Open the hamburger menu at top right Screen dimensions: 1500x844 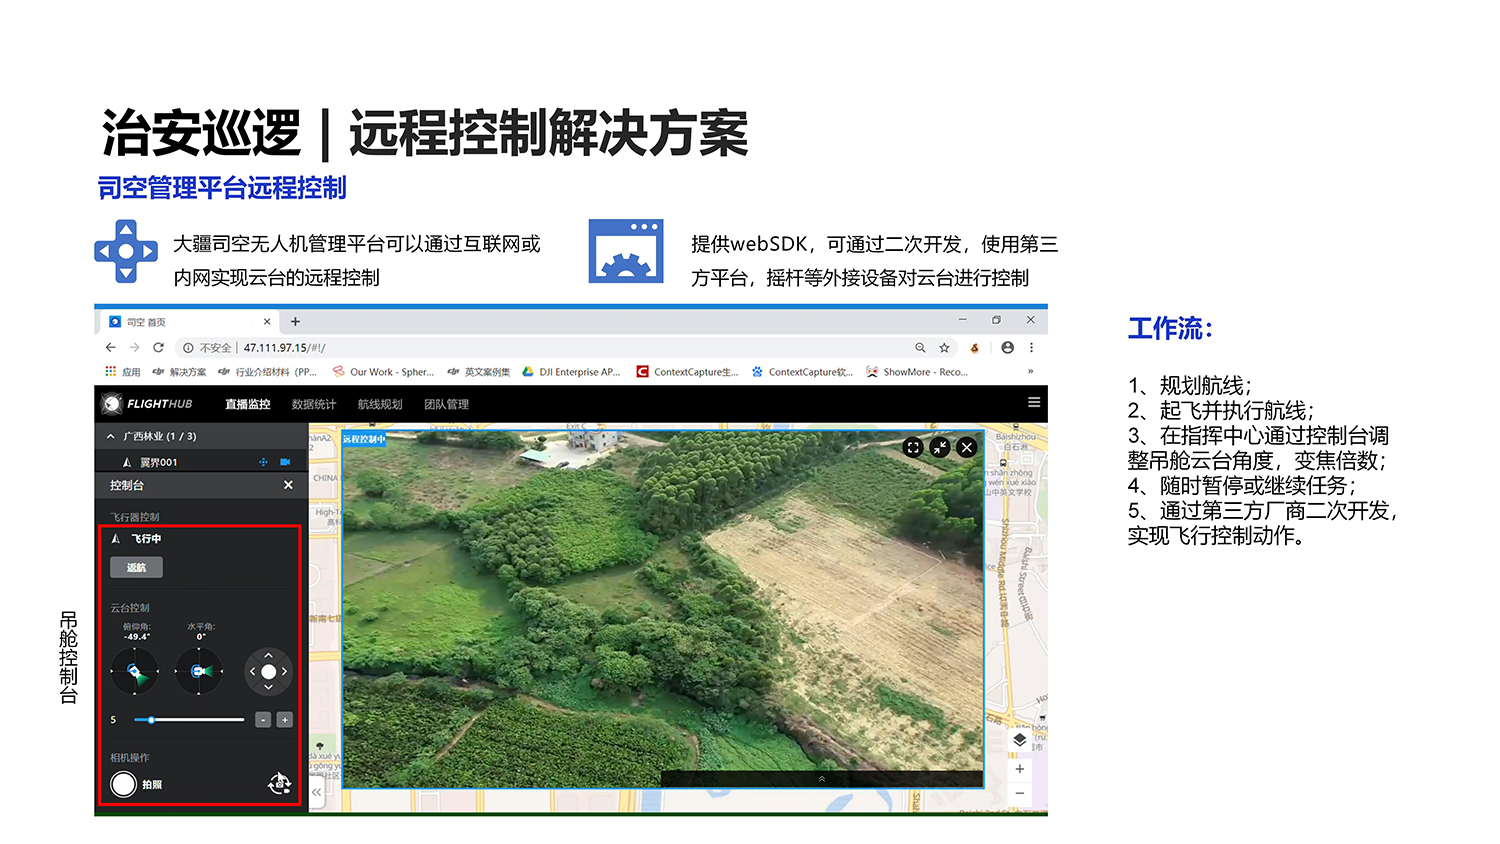(x=1033, y=403)
